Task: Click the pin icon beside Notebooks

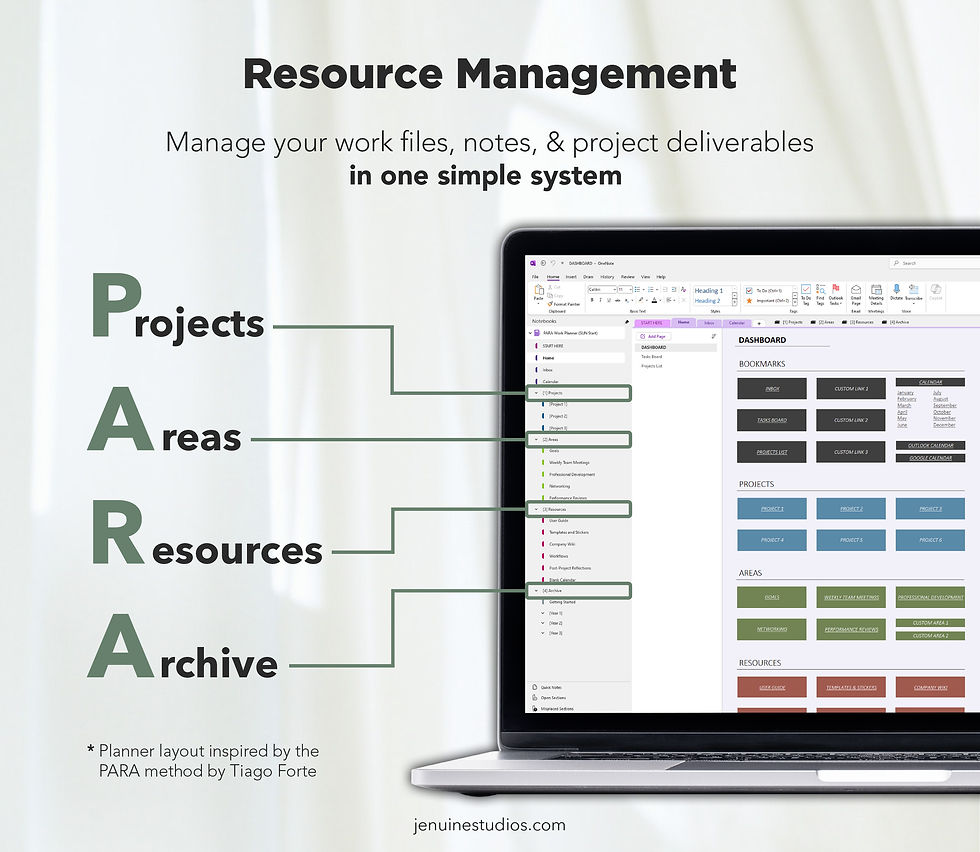Action: [x=627, y=322]
